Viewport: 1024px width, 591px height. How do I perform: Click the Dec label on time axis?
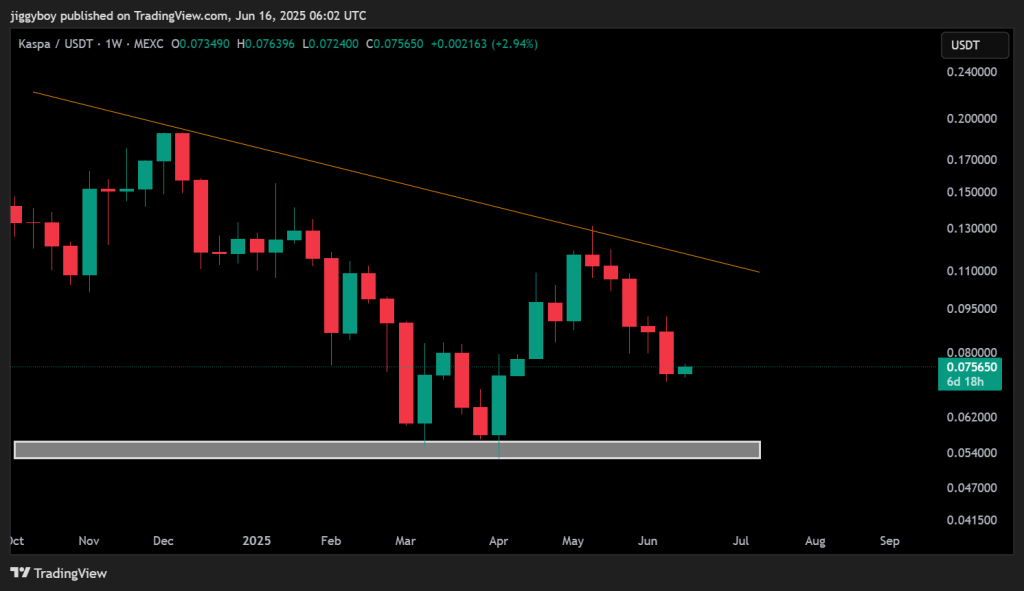(163, 541)
